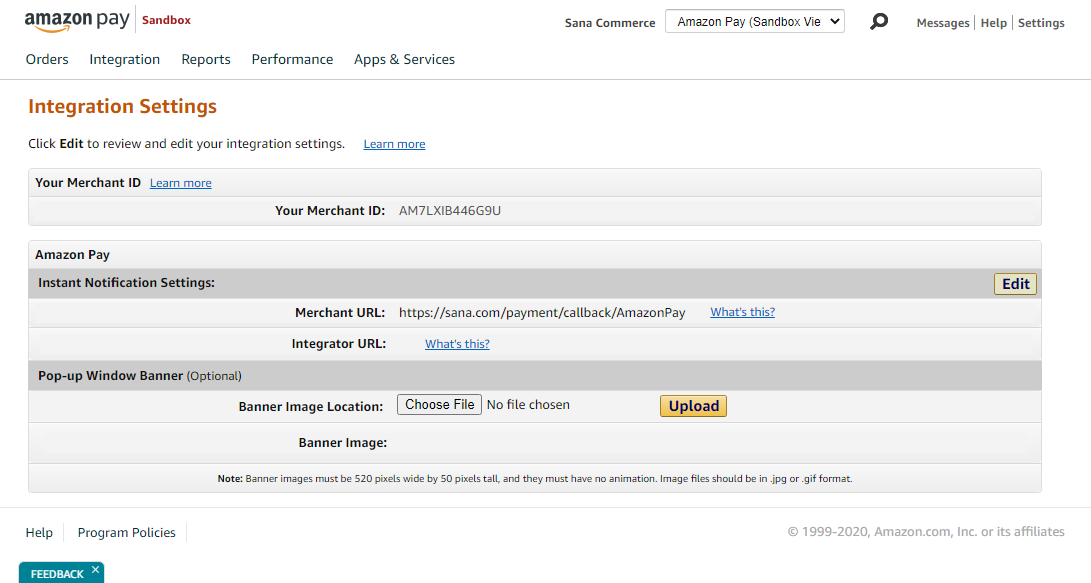The height and width of the screenshot is (583, 1091).
Task: Open the Amazon Pay Sandbox View dropdown
Action: (x=755, y=22)
